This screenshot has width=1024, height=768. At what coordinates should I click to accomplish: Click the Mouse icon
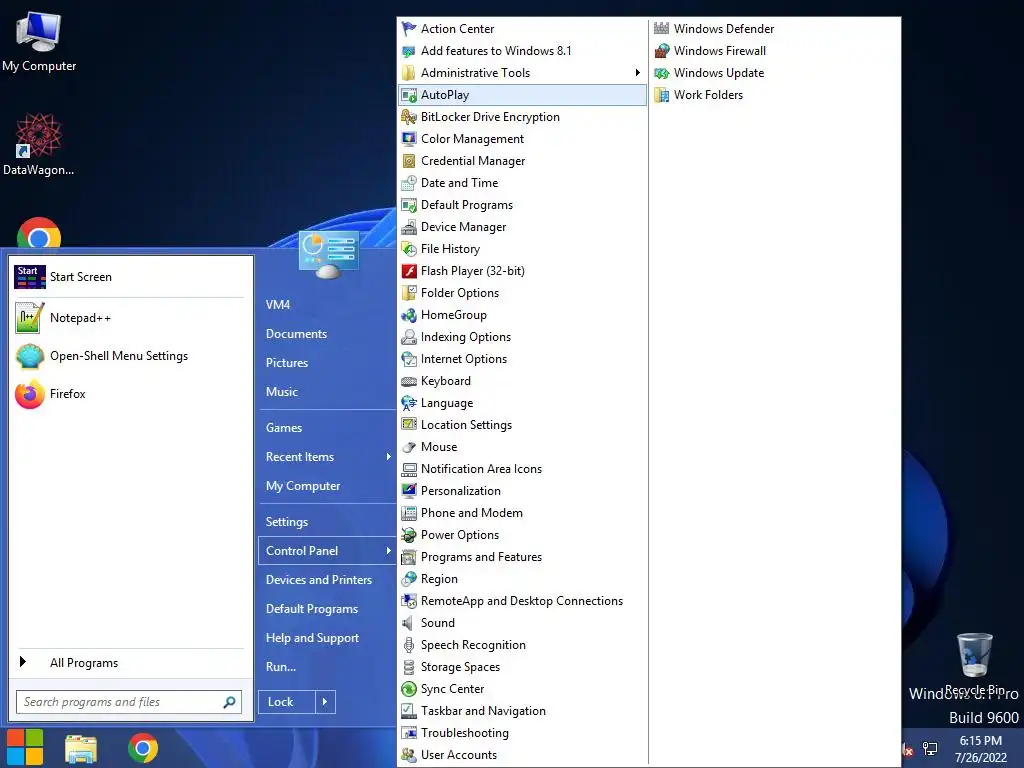coord(409,447)
